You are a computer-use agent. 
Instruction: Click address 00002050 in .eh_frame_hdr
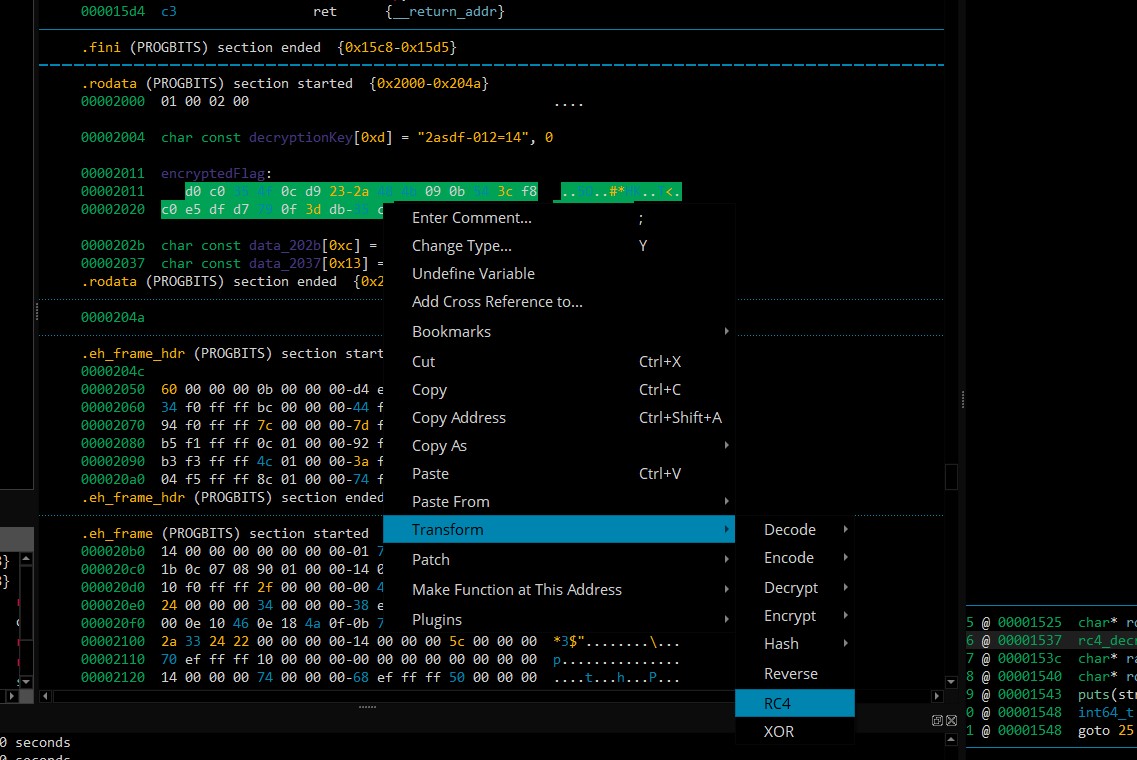[x=112, y=389]
